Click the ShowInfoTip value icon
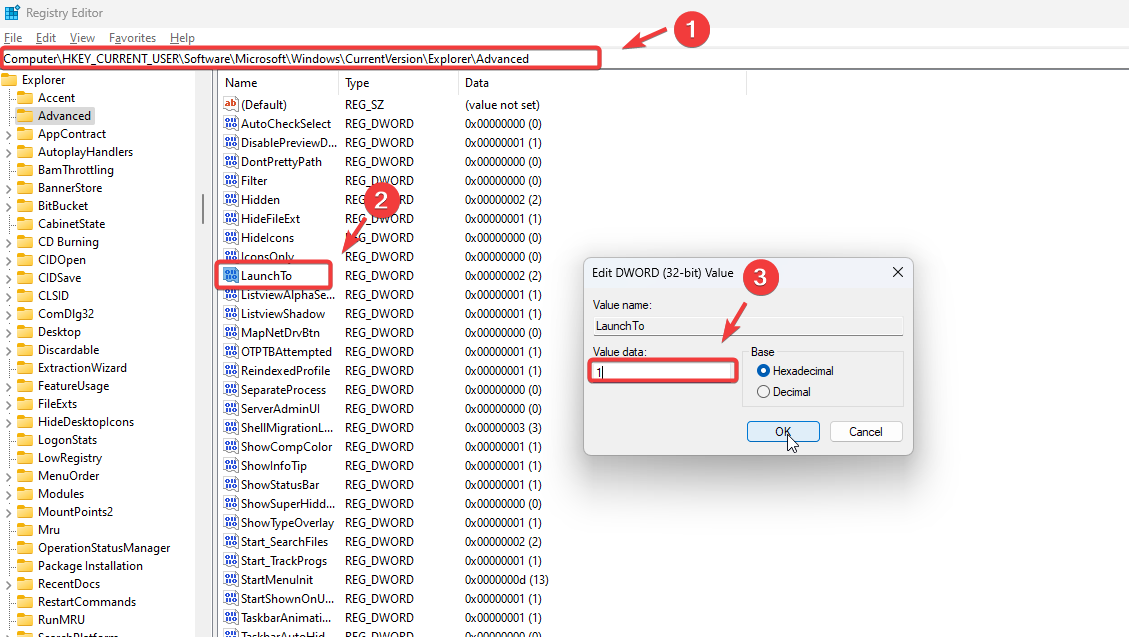Screen dimensions: 1129x637 coord(230,466)
